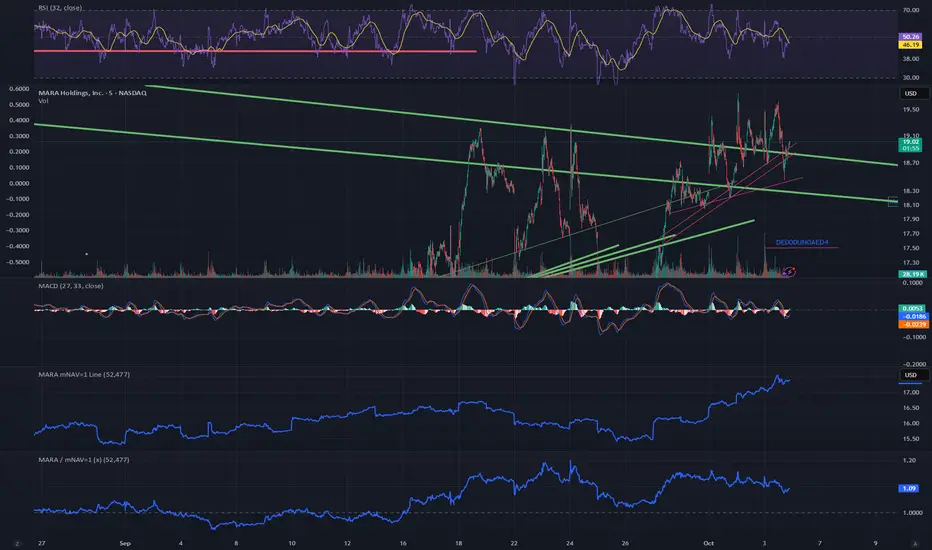Click the 1.09 mNAV ratio label

point(909,488)
